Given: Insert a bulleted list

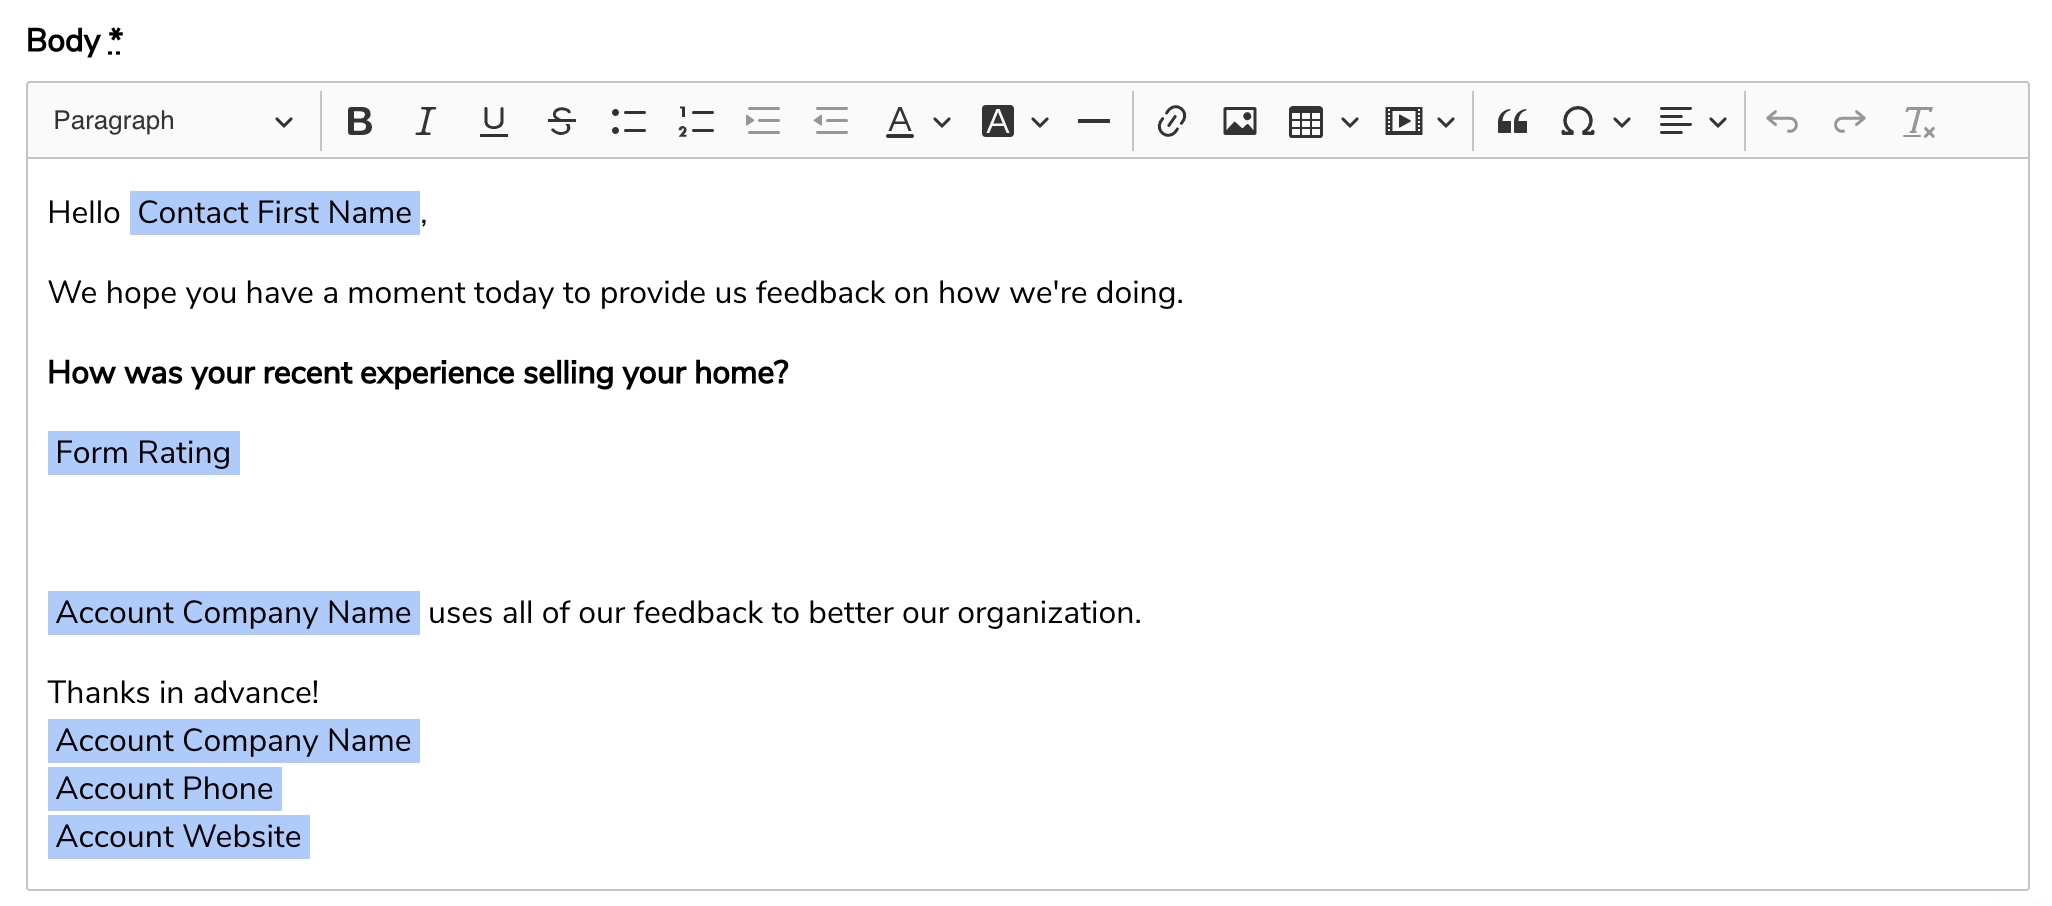Looking at the screenshot, I should point(628,122).
